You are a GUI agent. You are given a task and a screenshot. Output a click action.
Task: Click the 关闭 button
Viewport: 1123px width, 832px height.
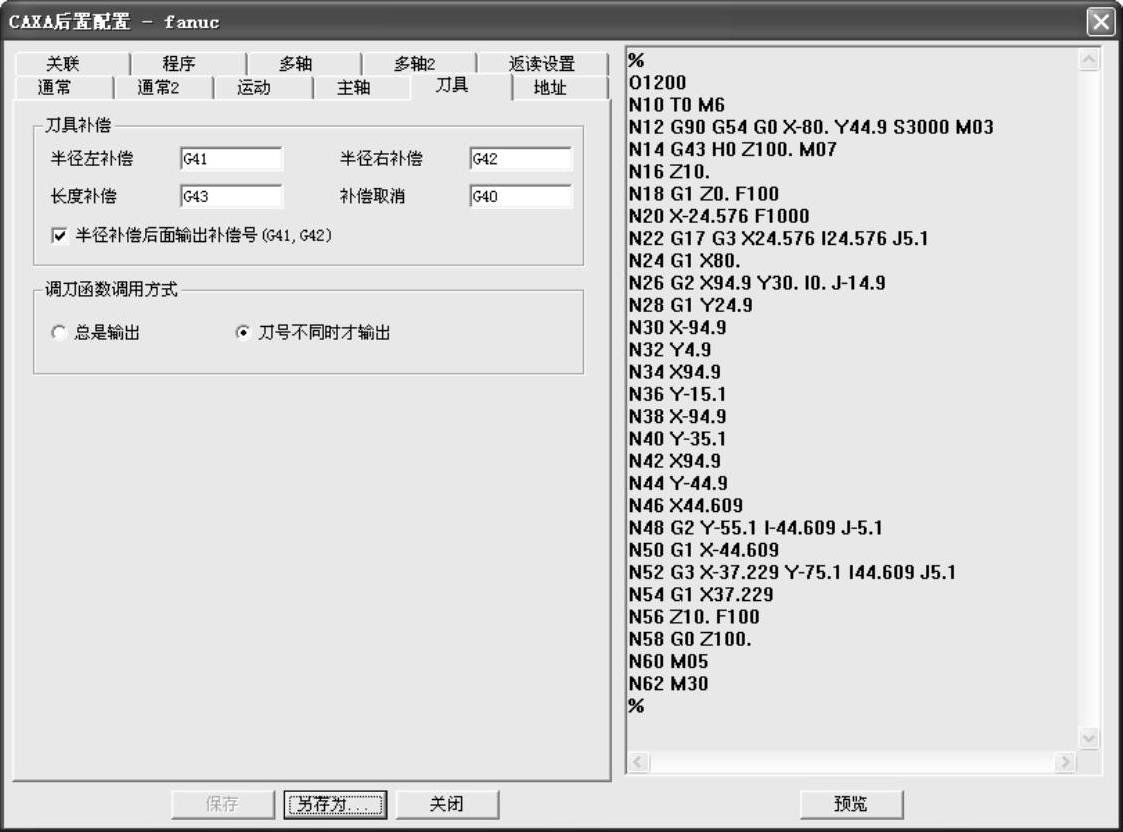coord(447,804)
